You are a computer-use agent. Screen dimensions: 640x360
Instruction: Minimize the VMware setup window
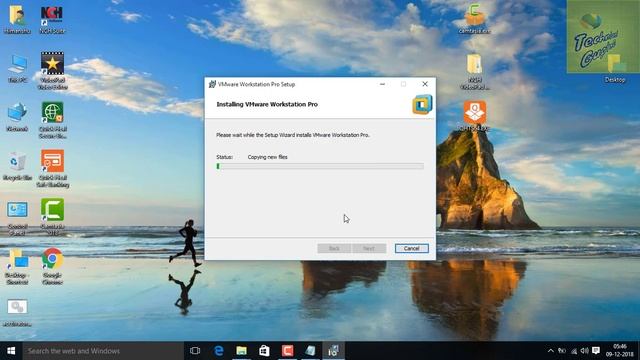382,84
